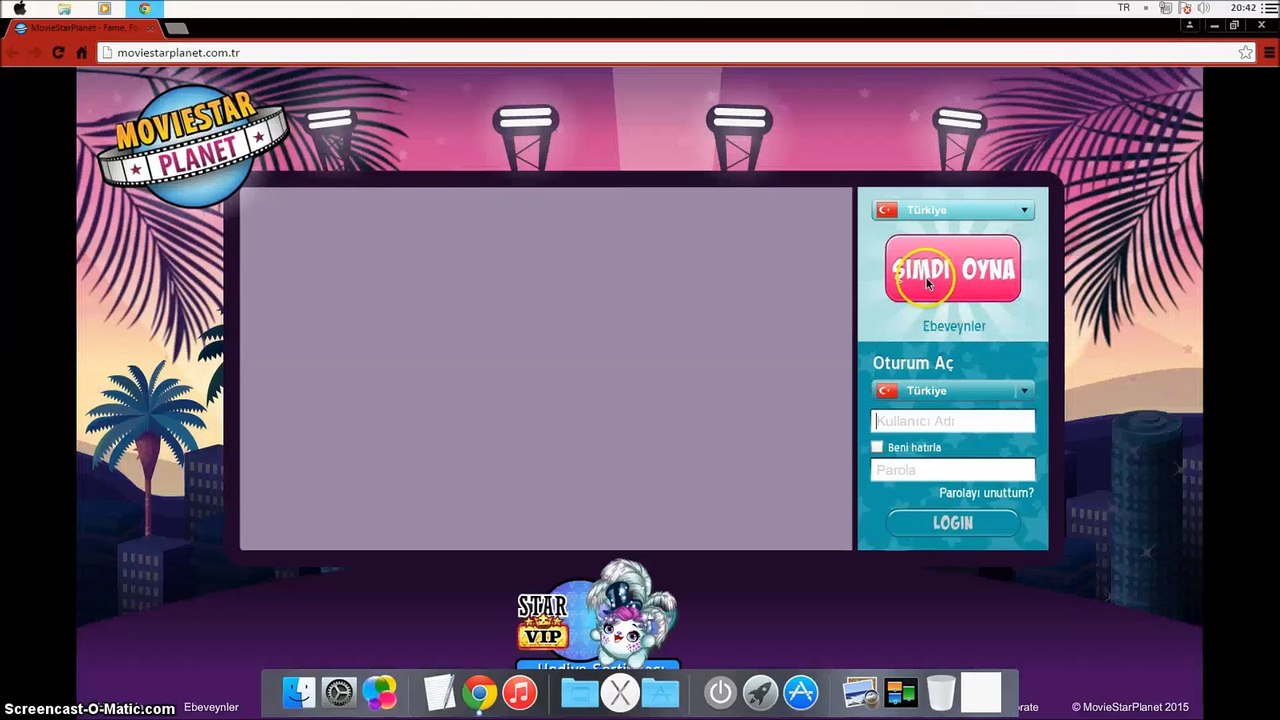Bookmark this page with the star icon
Screen dimensions: 1280x720
1246,52
